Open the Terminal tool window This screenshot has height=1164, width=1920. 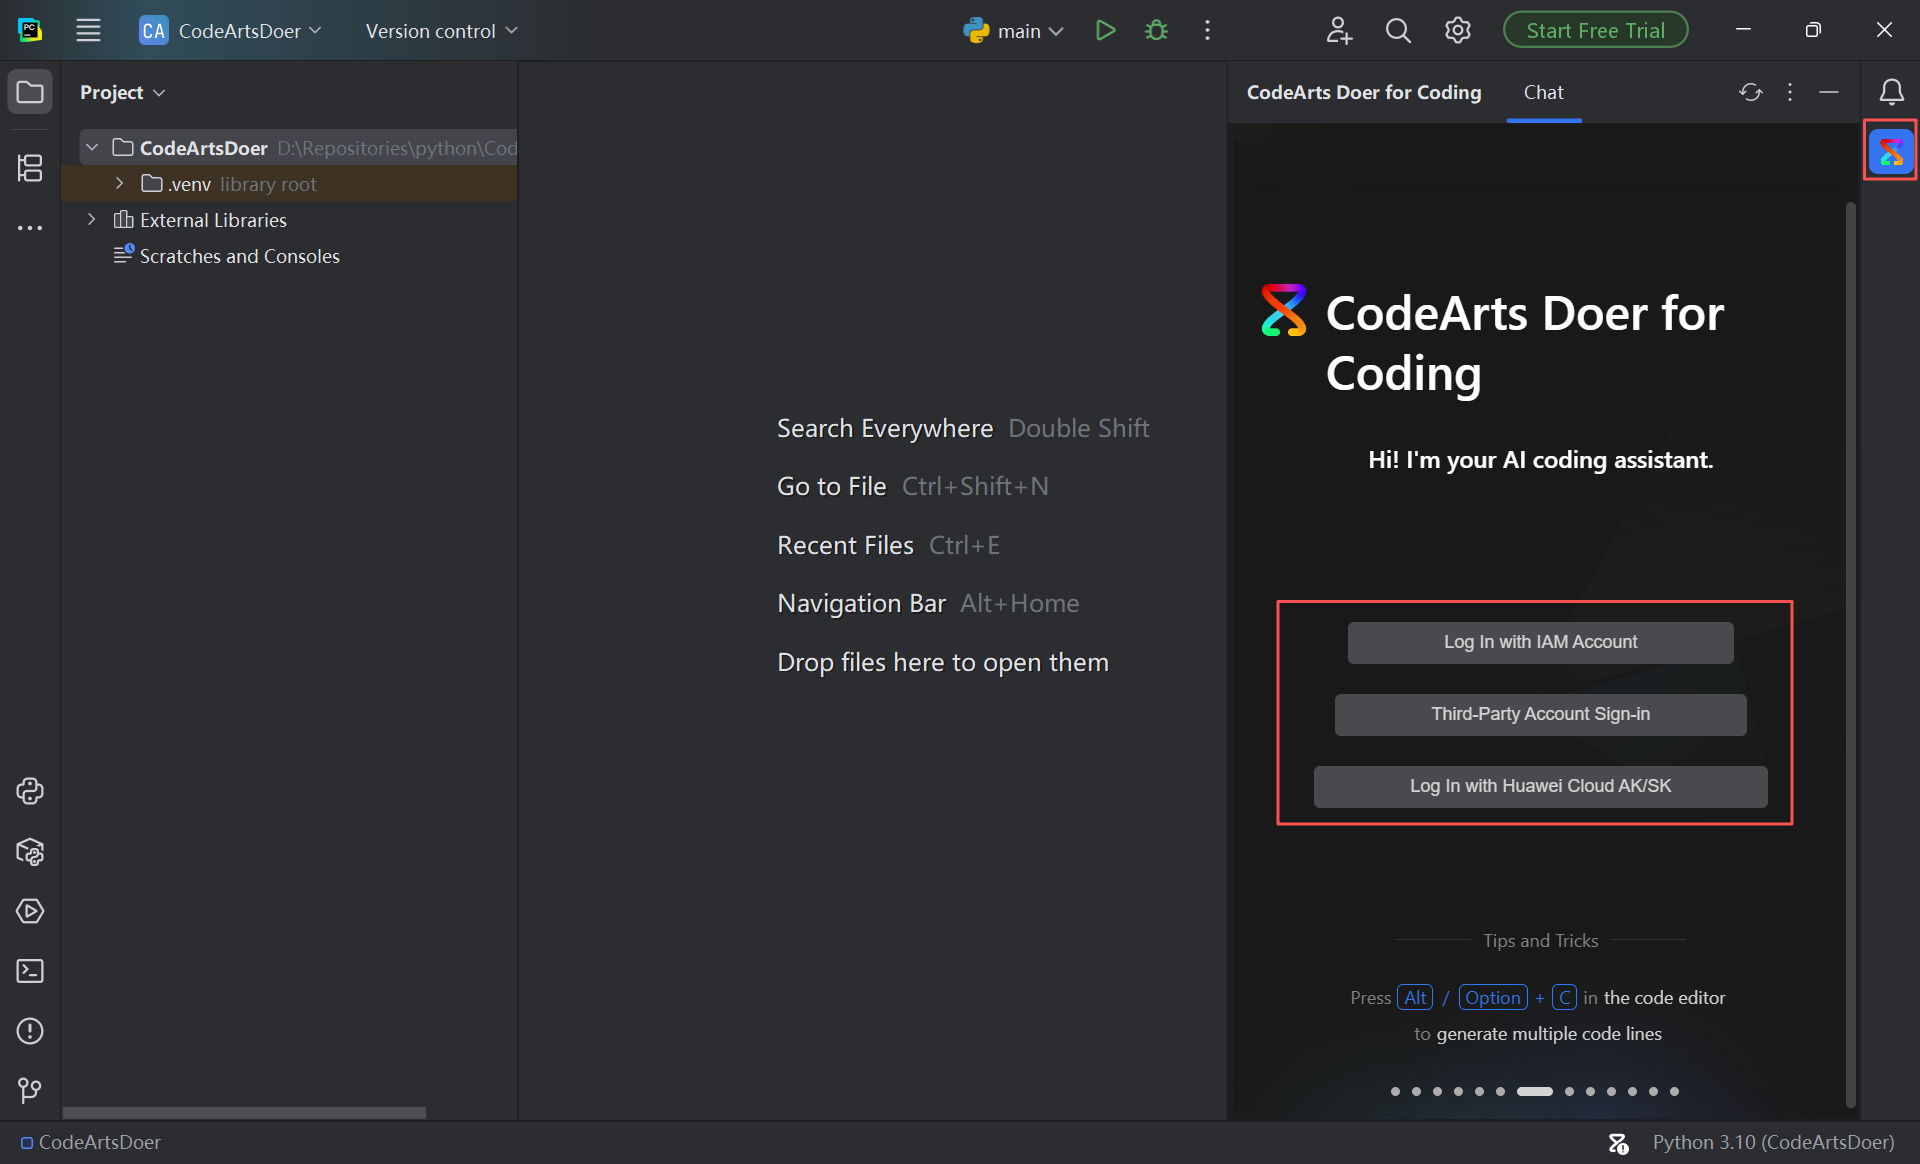[30, 971]
